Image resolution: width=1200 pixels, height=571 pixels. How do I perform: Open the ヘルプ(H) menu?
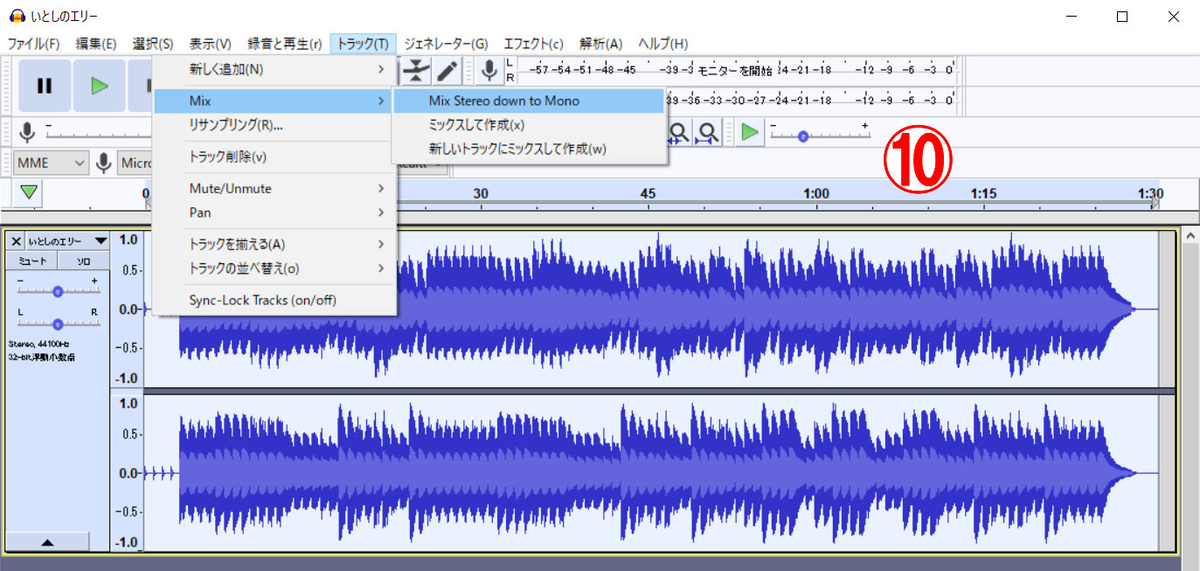point(663,44)
